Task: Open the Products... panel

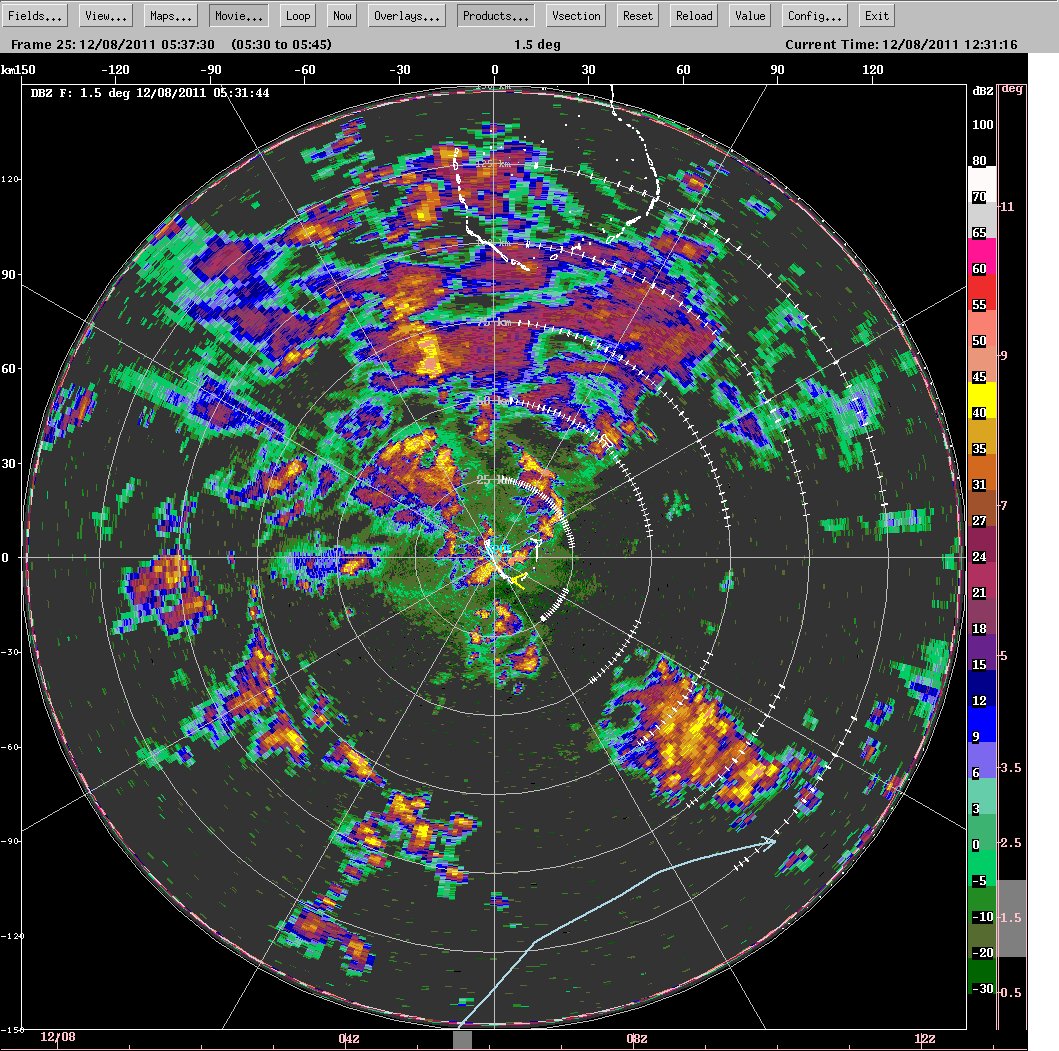Action: 496,15
